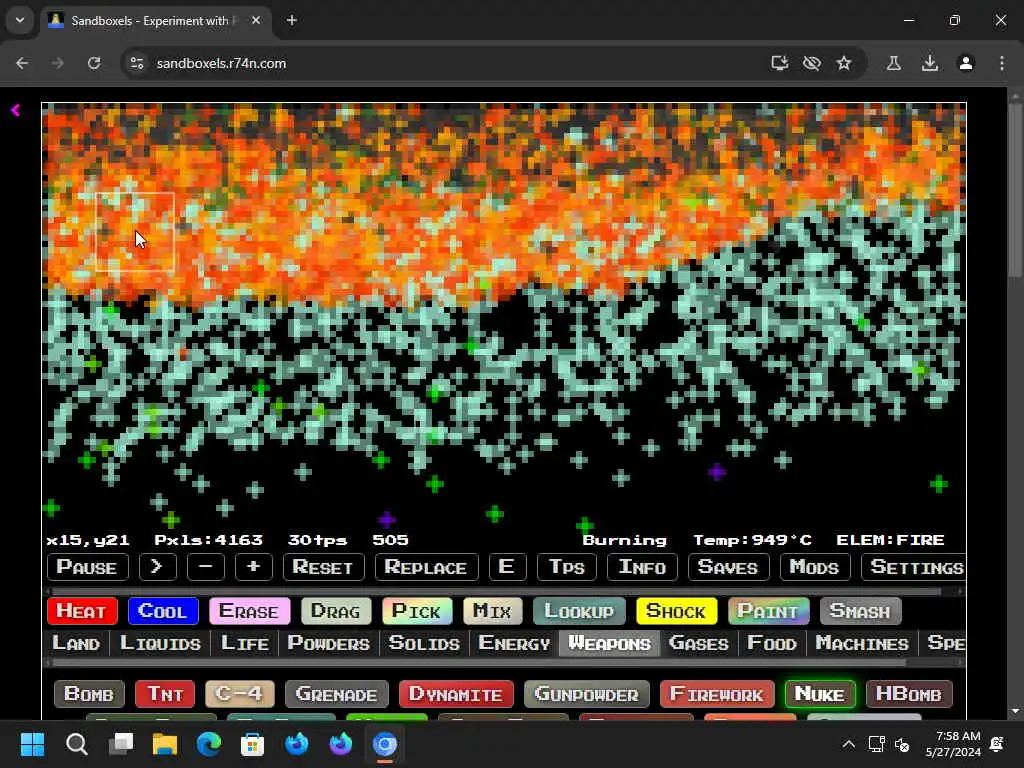Switch to the Life category
The image size is (1024, 768).
tap(245, 643)
